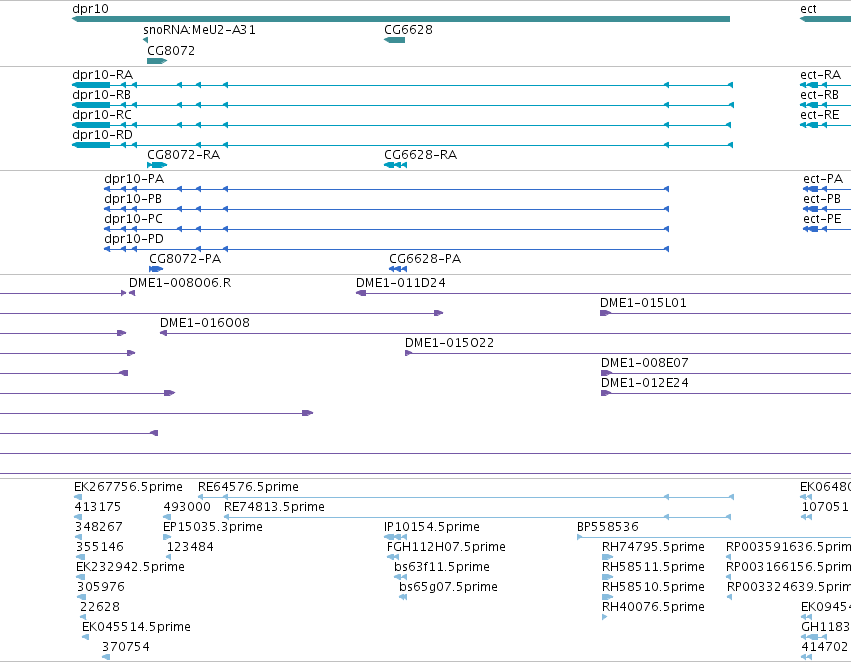Select EST 107051

806,518
